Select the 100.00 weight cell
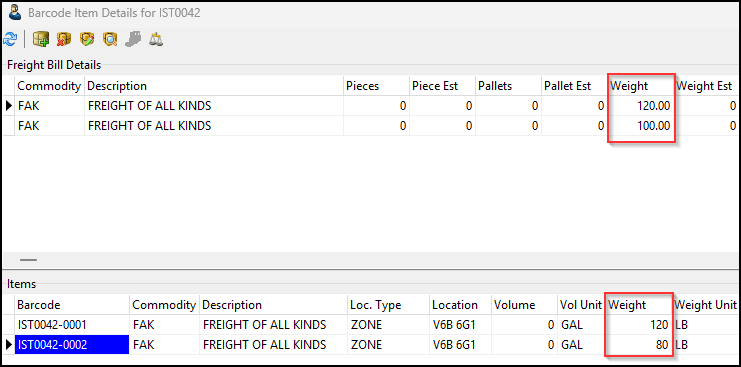The height and width of the screenshot is (367, 741). [x=640, y=126]
